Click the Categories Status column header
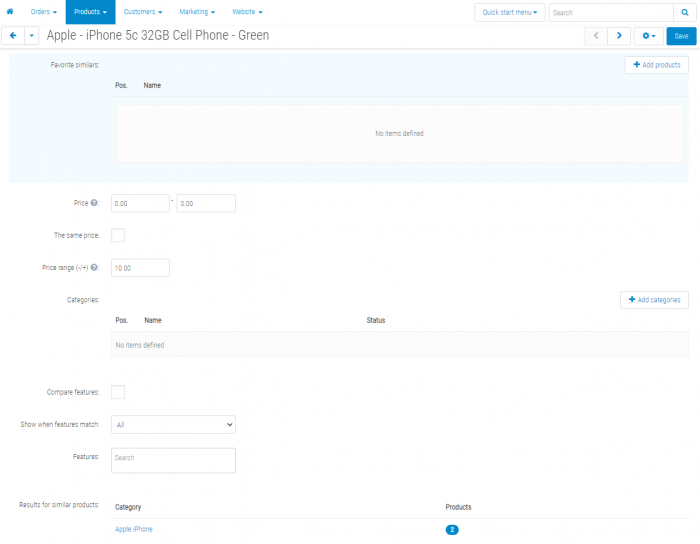This screenshot has width=700, height=544. point(376,320)
